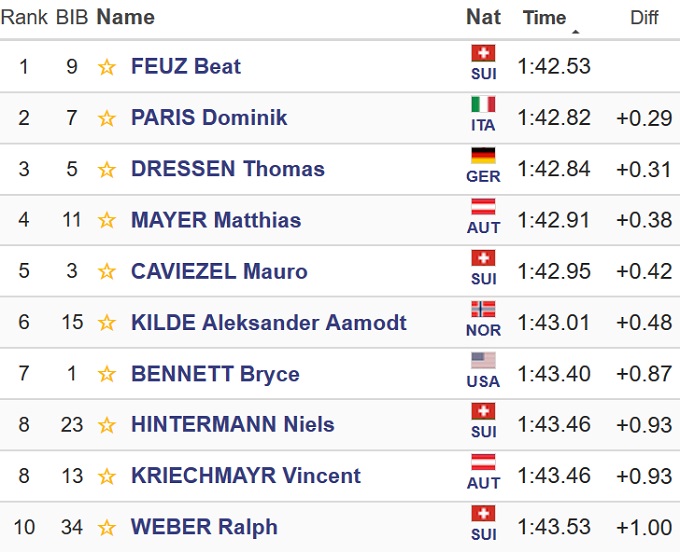Sort results by the Time column
The image size is (680, 552).
click(544, 18)
